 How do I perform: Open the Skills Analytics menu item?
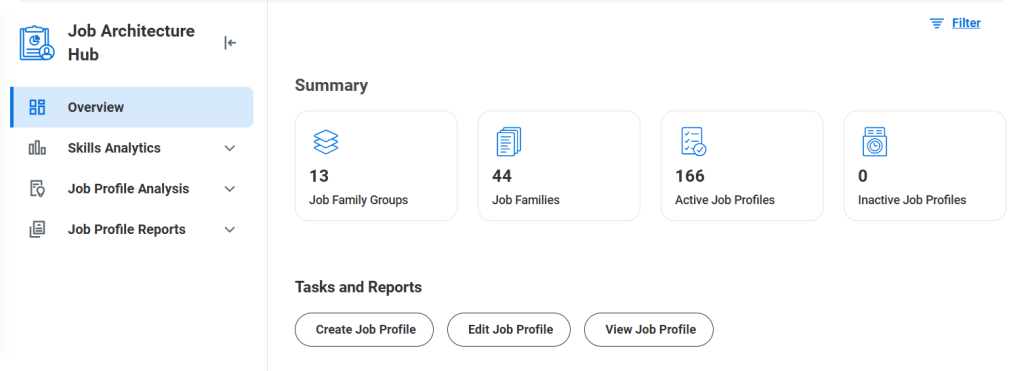point(132,148)
